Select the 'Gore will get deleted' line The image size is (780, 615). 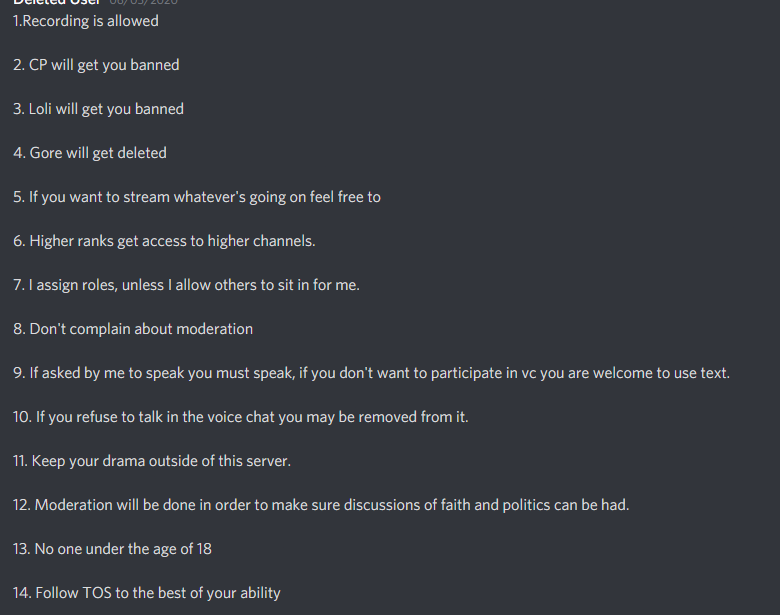click(x=90, y=153)
